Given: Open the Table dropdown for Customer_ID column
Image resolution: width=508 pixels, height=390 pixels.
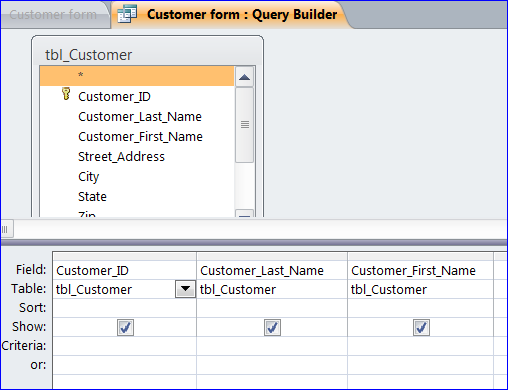Looking at the screenshot, I should coord(185,289).
